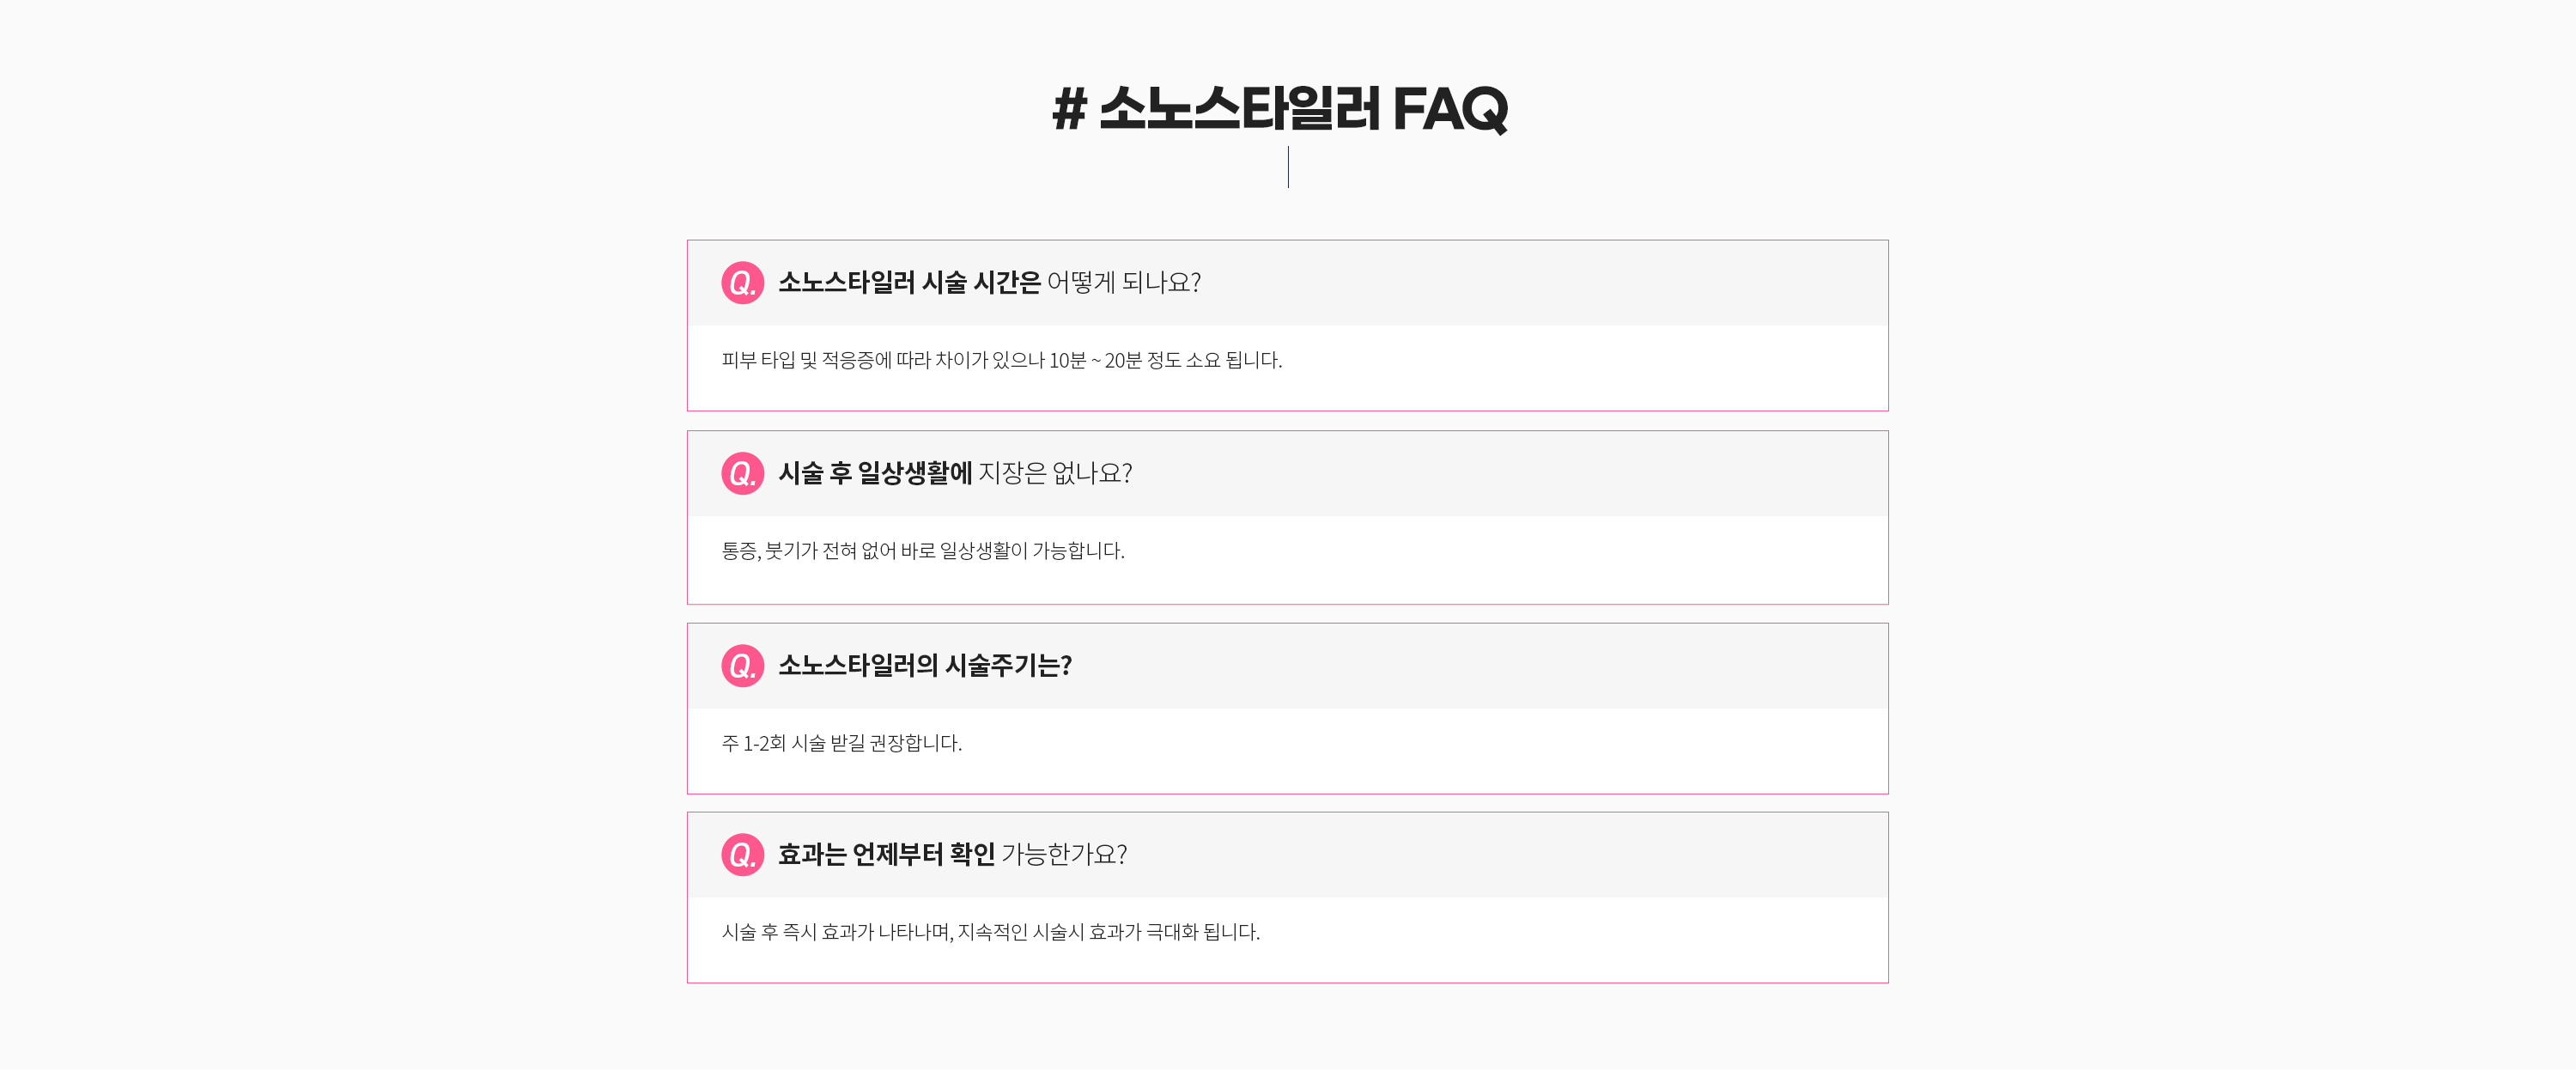
Task: Expand the question 소노스타일러 시술 시간은
Action: [1287, 283]
